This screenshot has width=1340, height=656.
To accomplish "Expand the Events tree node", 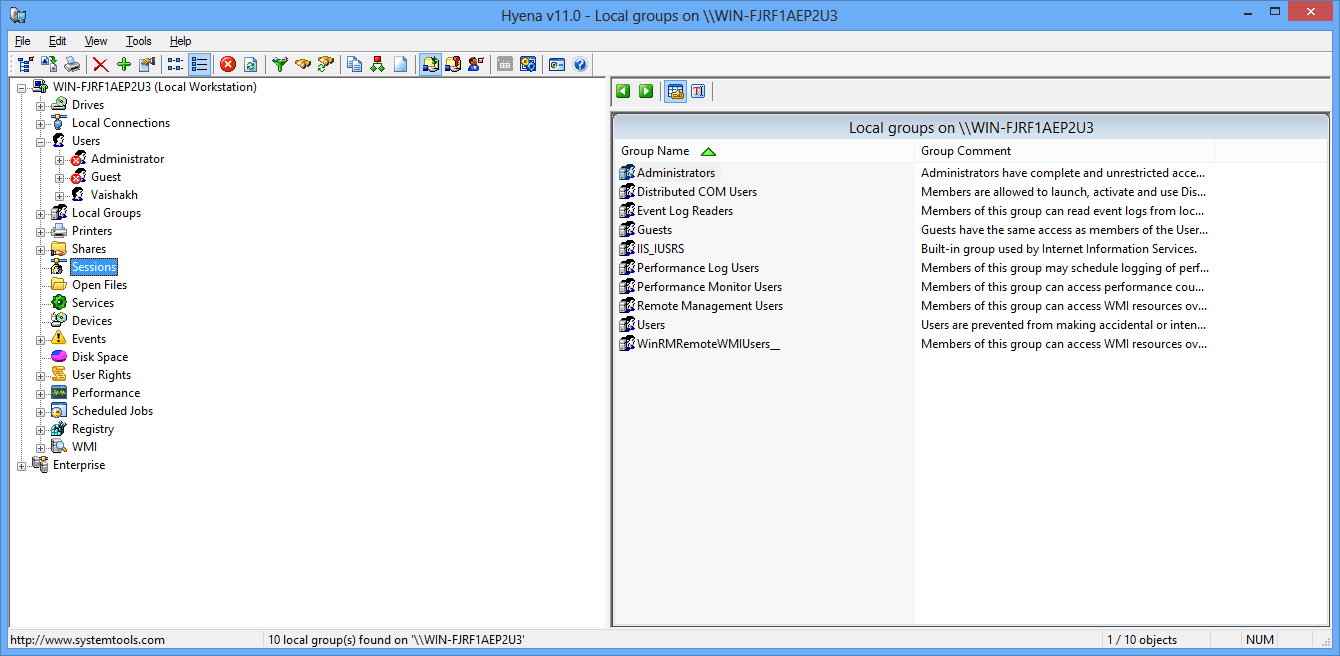I will tap(40, 338).
